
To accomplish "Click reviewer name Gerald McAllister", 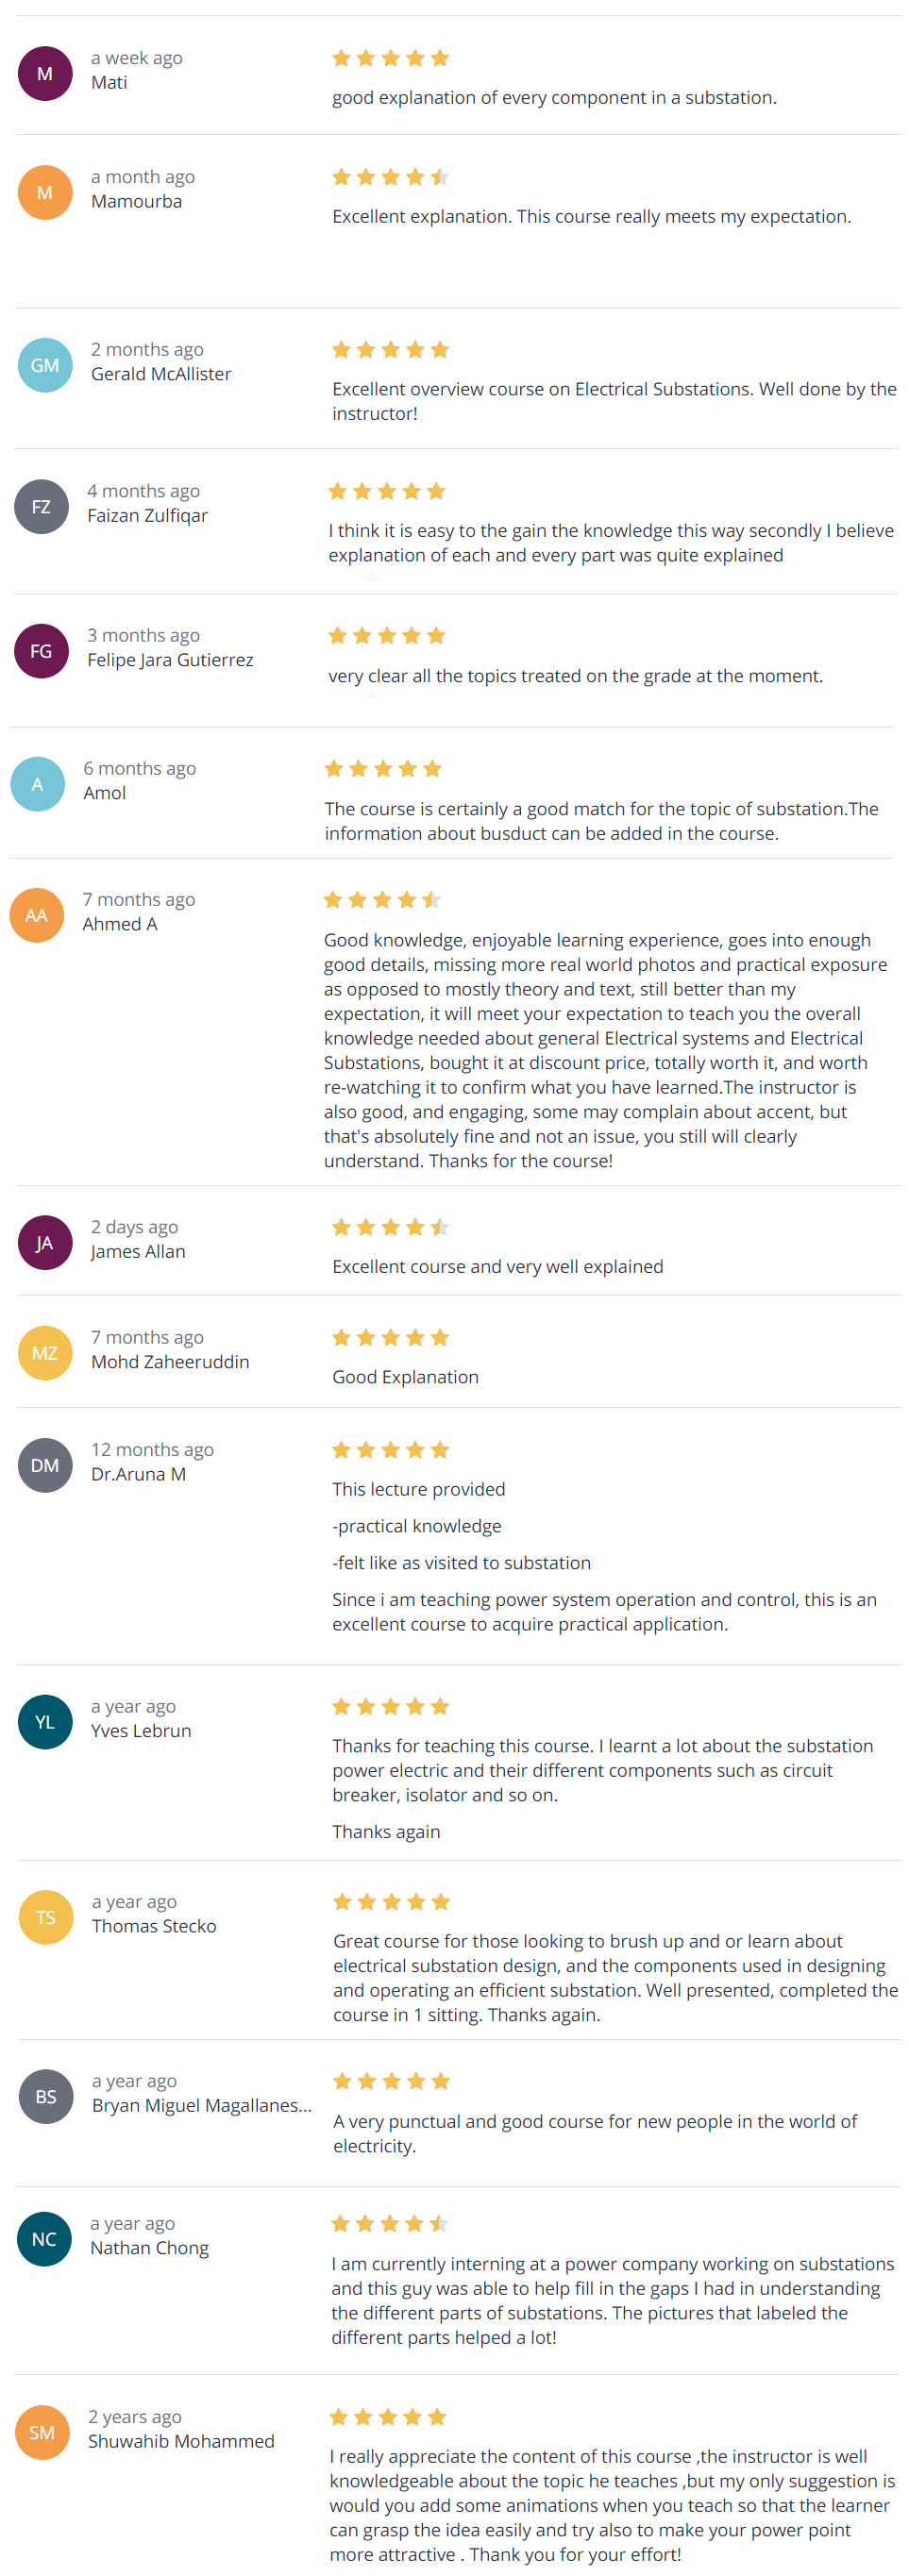I will [161, 374].
